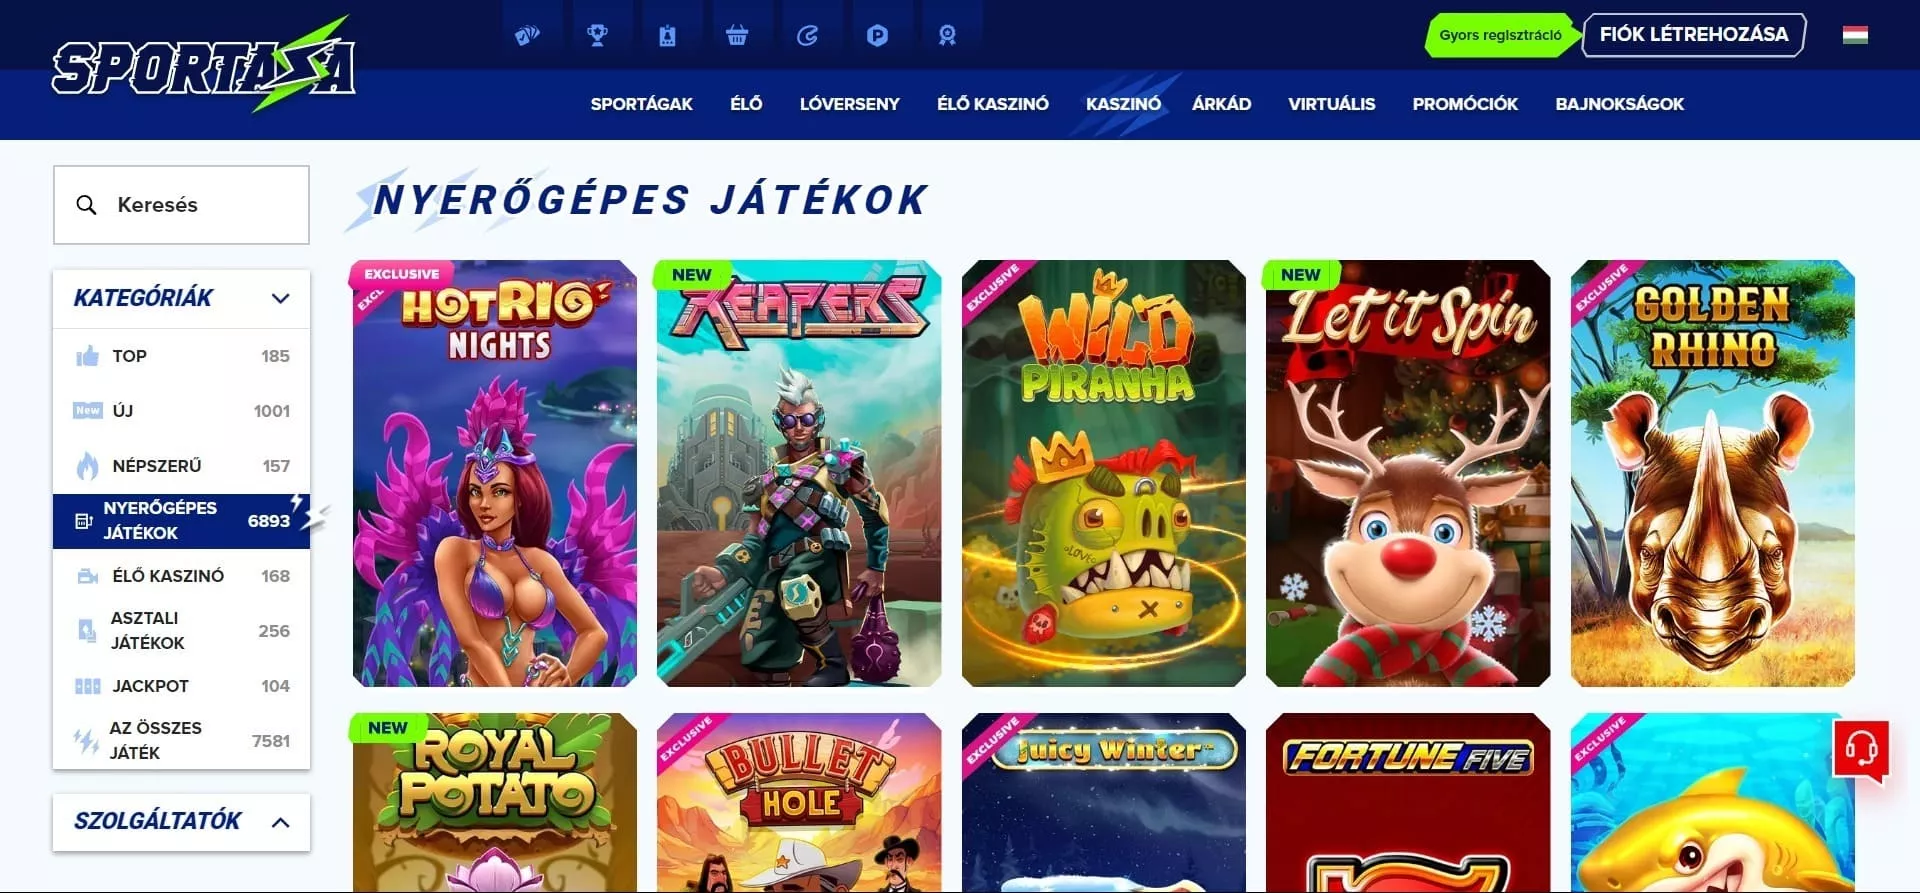Click the Gyors regisztráció button
The width and height of the screenshot is (1920, 893).
click(1500, 35)
